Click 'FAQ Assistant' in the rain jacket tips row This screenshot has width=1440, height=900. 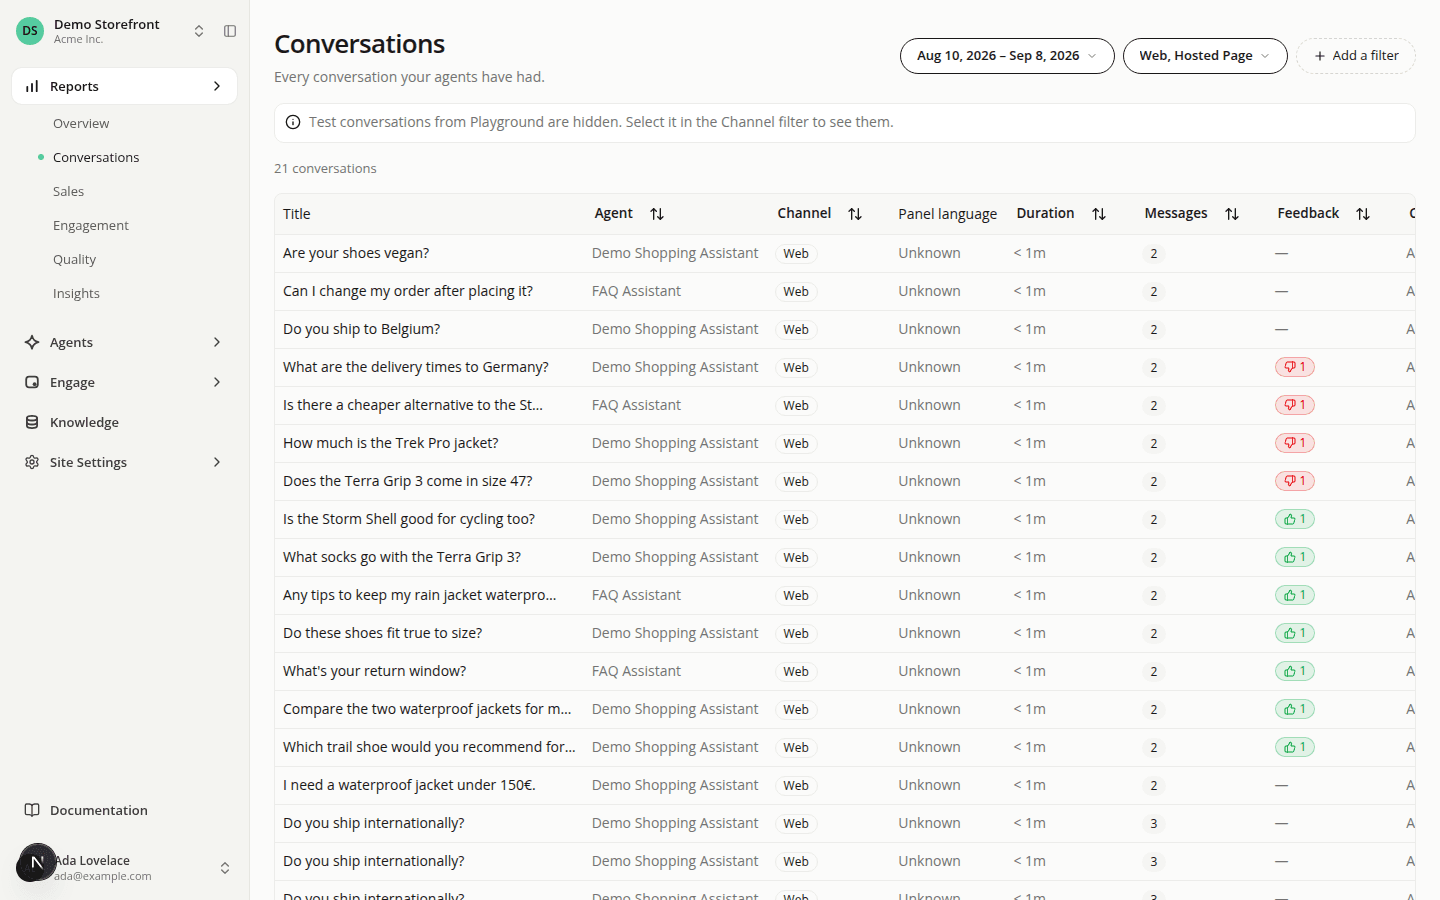click(636, 595)
